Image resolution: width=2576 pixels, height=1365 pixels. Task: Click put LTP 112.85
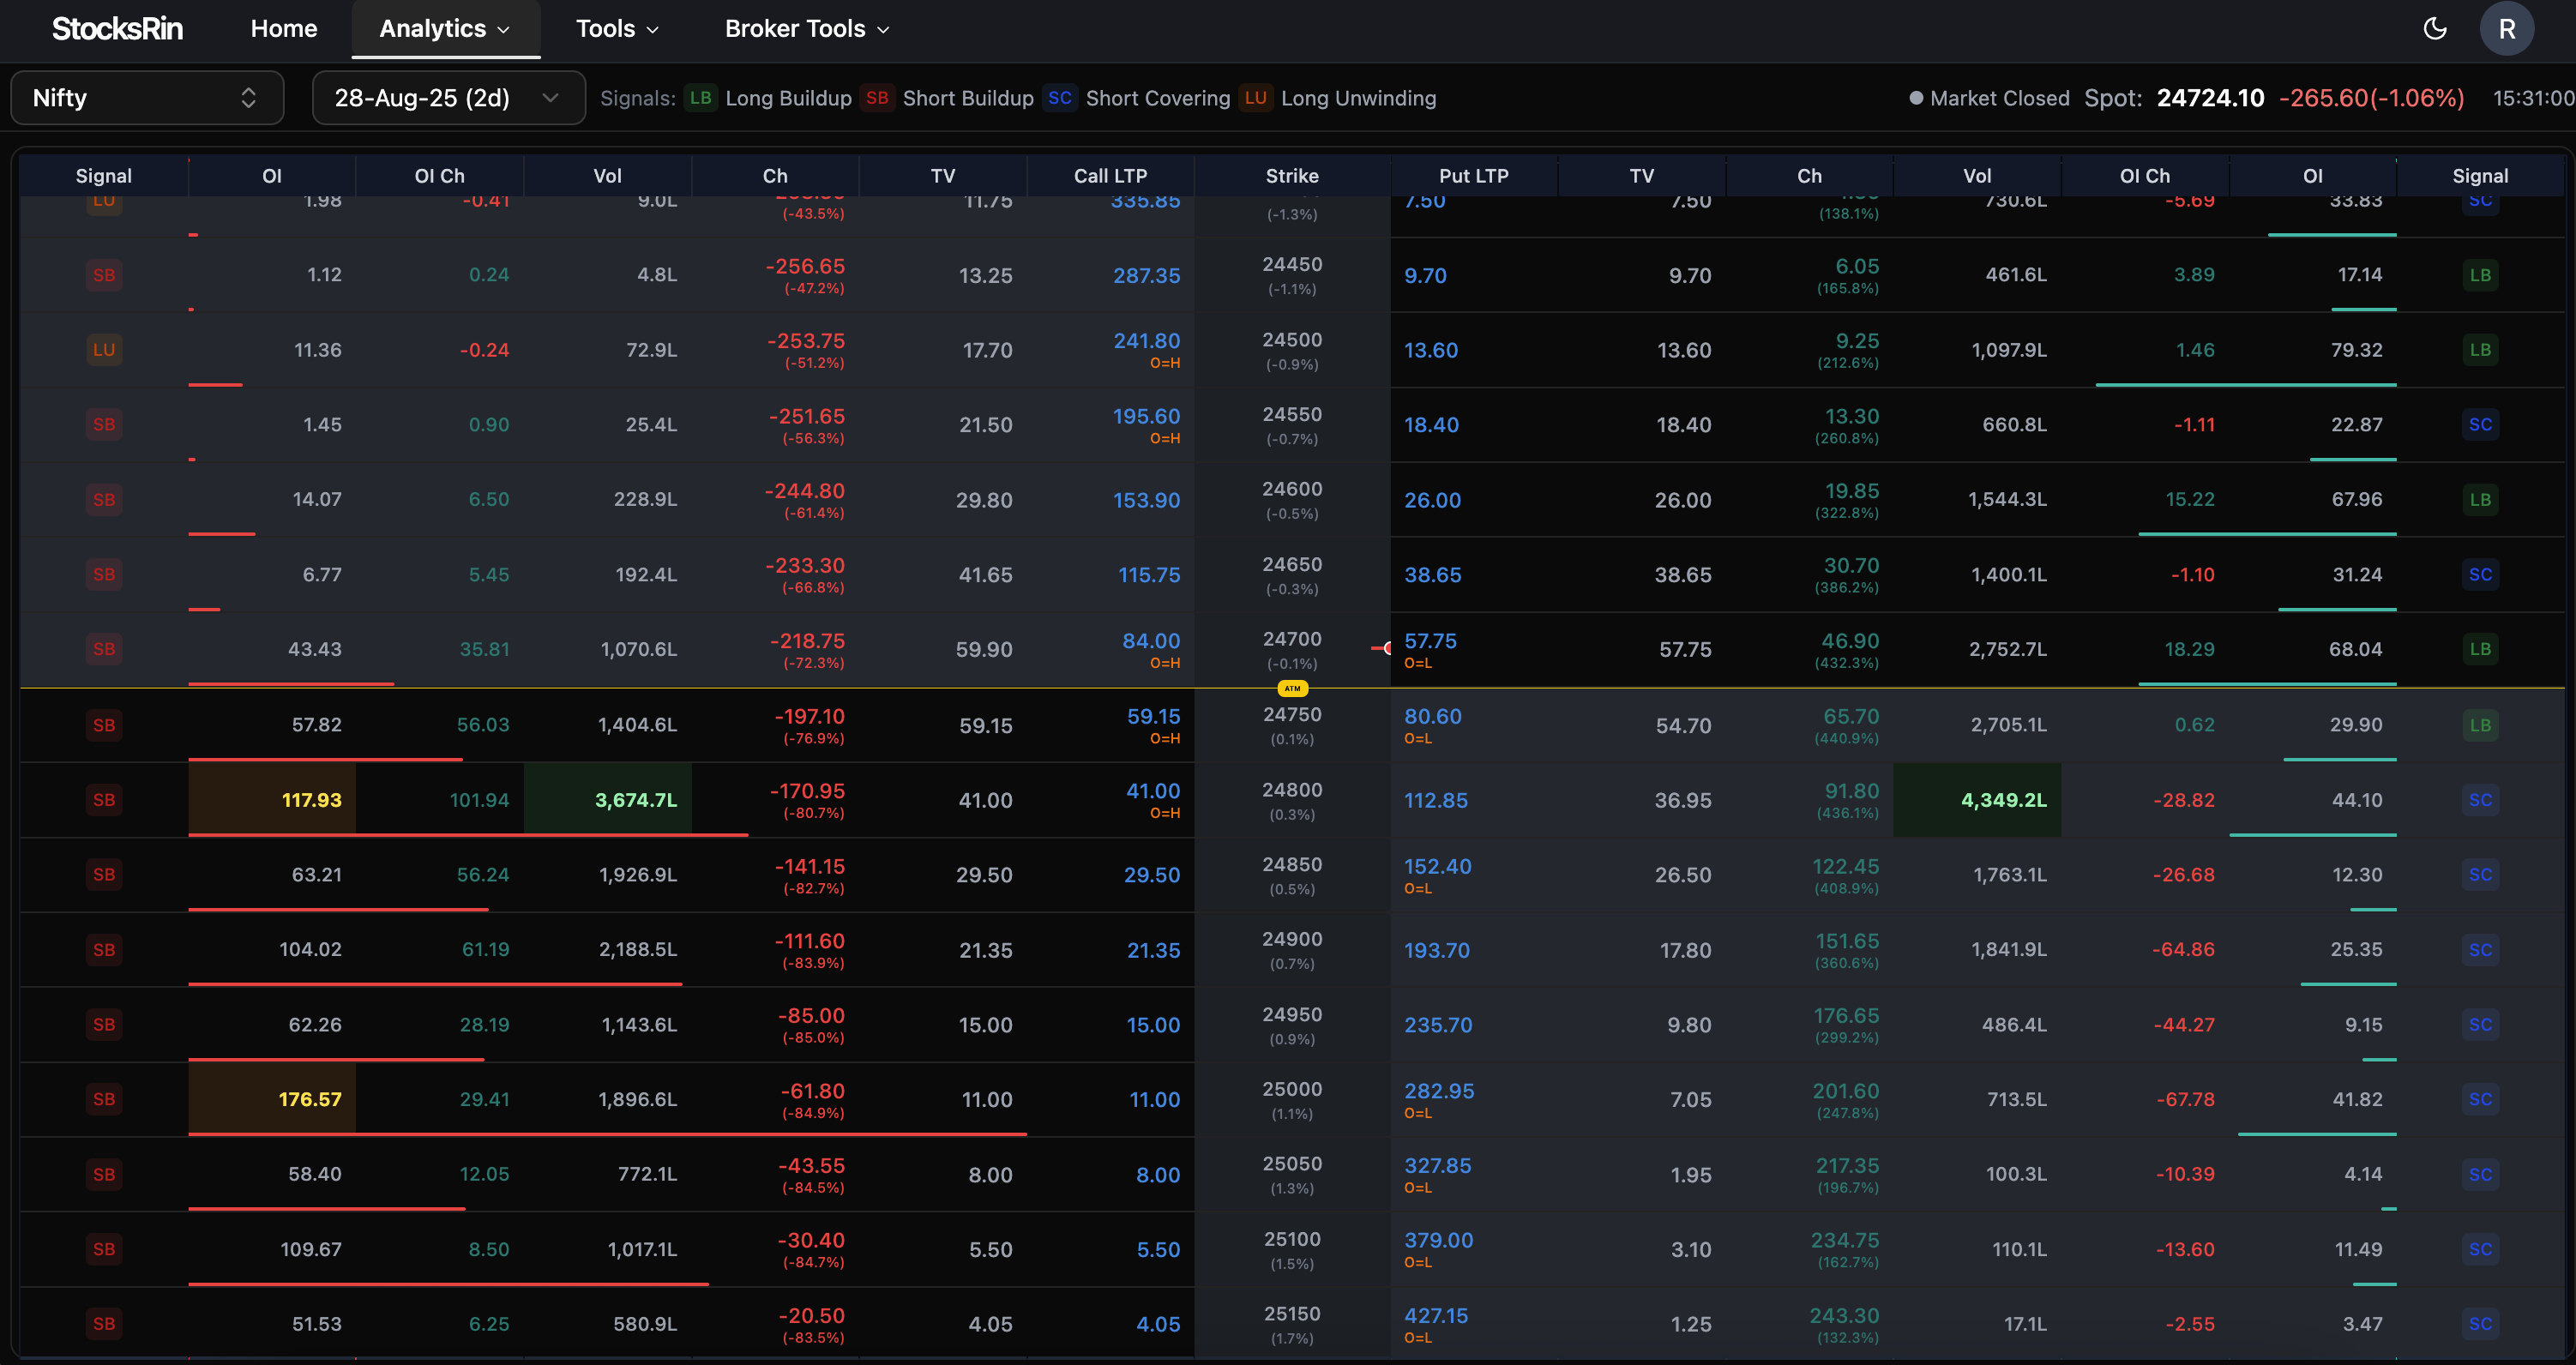coord(1436,800)
